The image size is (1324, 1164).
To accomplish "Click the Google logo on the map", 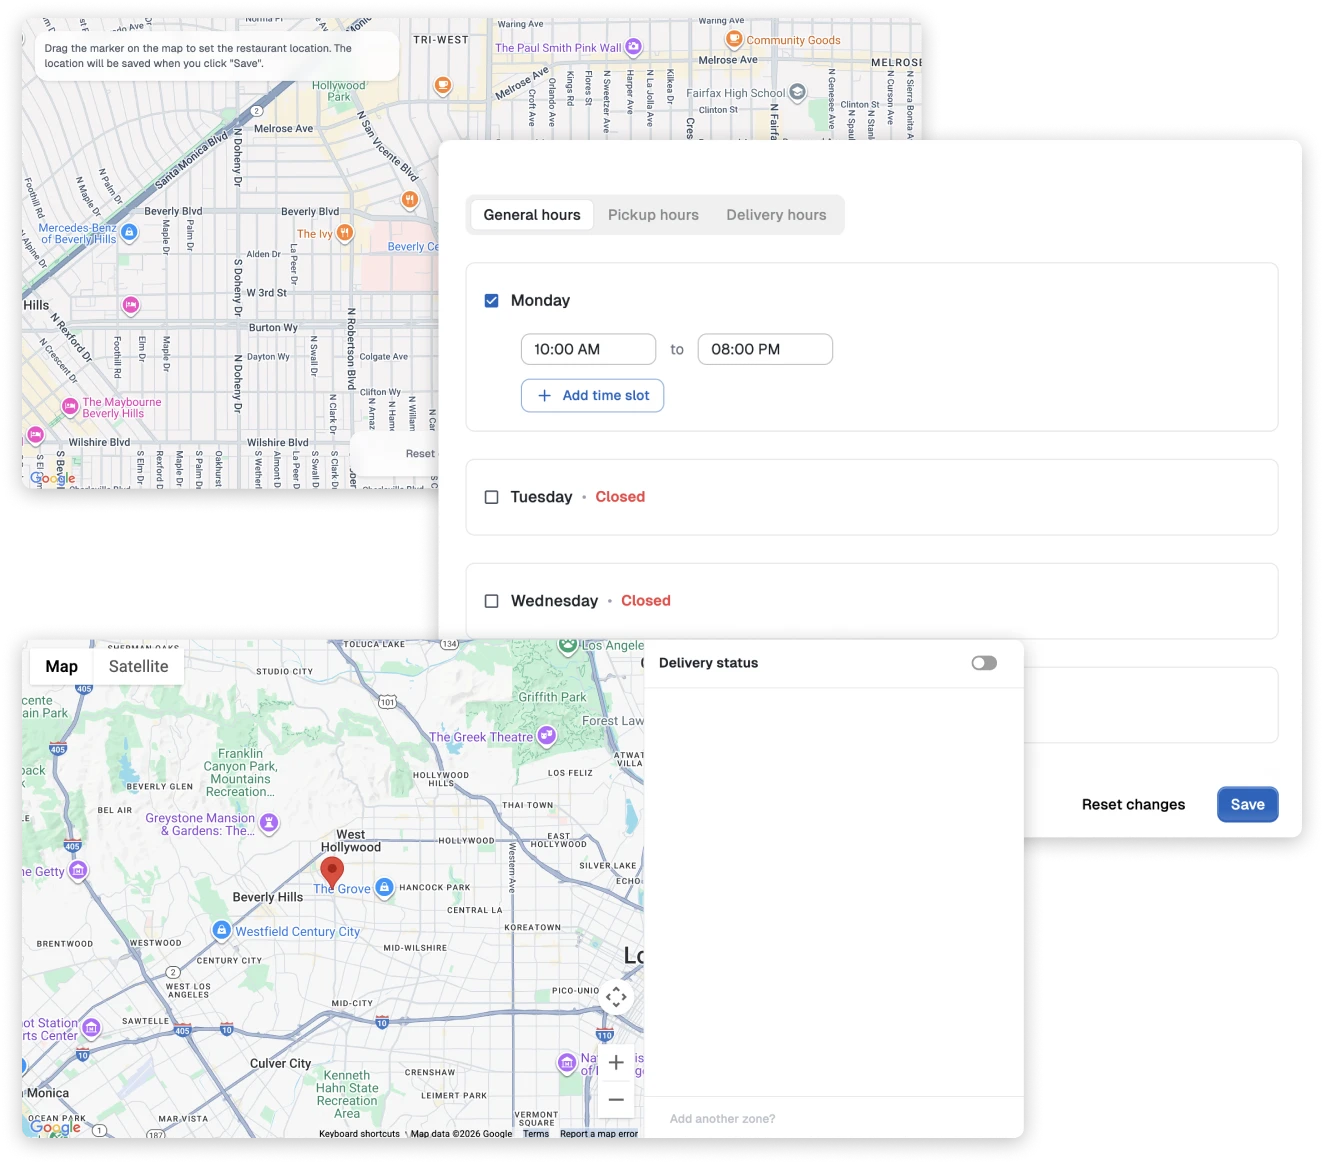I will (55, 1126).
